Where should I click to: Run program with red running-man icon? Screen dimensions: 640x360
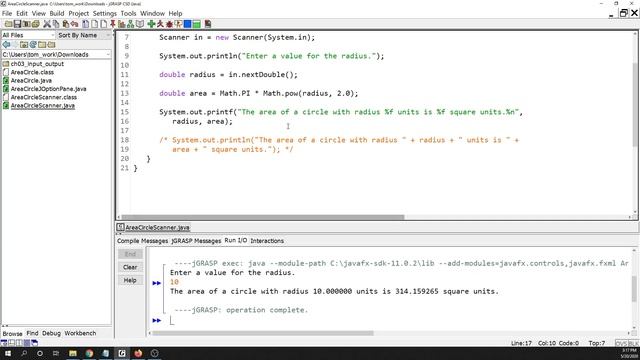click(160, 24)
